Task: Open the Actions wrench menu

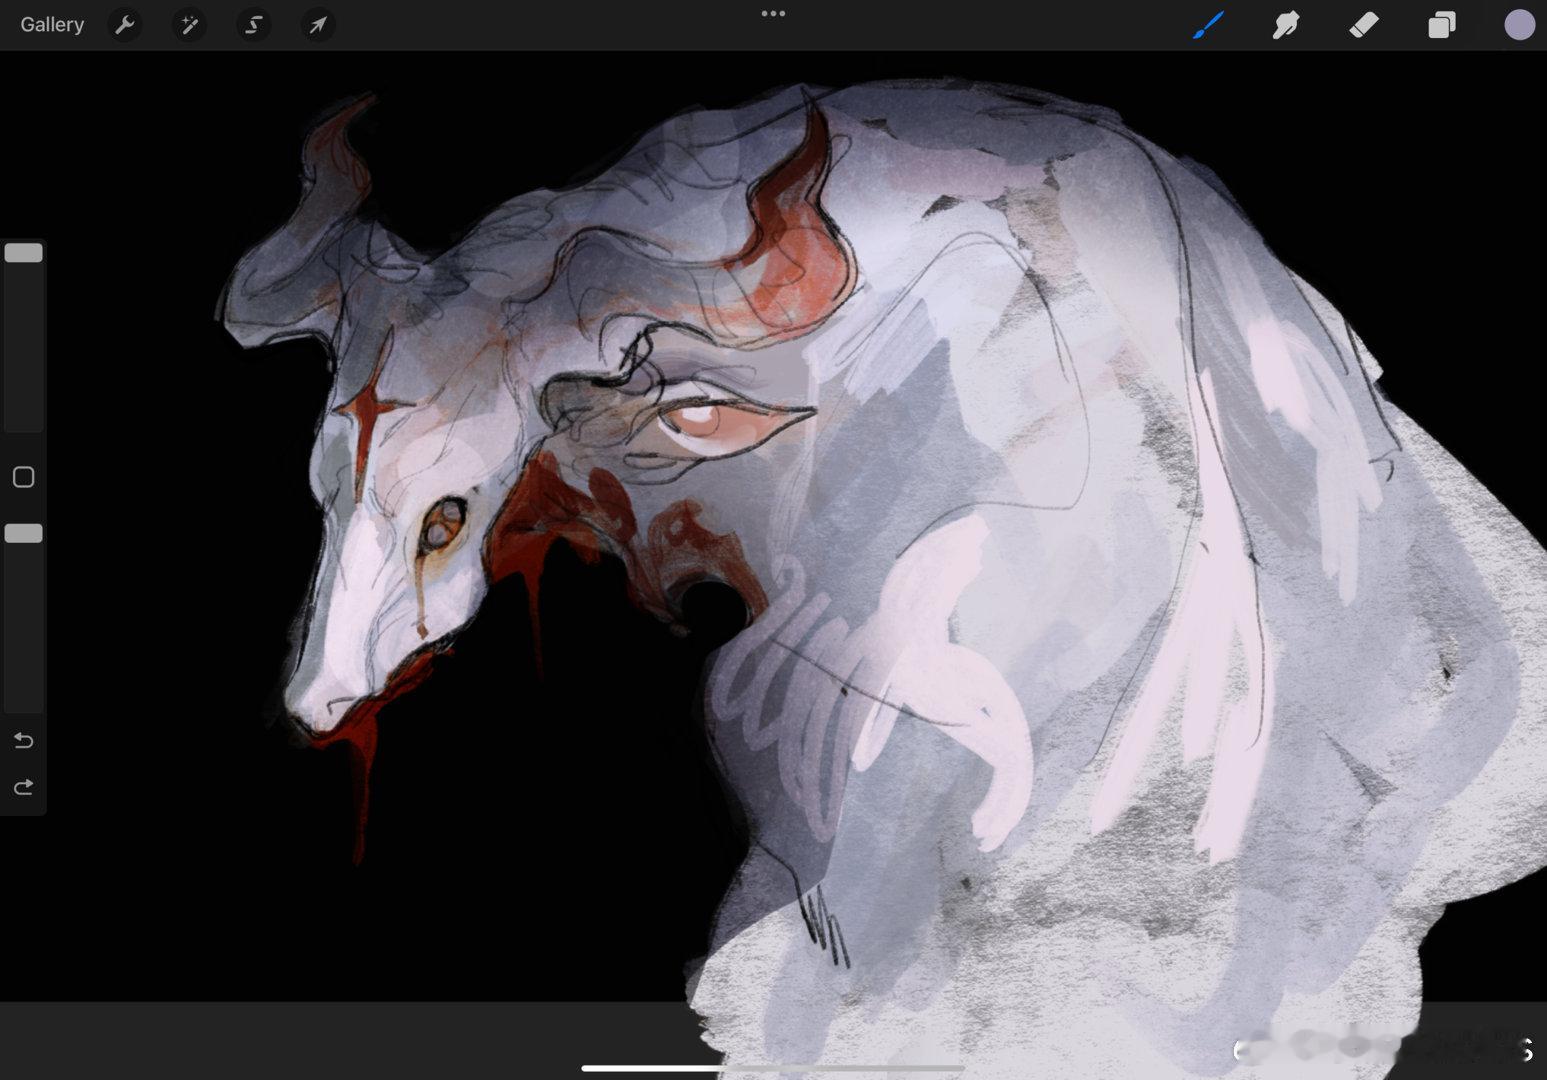Action: pos(125,25)
